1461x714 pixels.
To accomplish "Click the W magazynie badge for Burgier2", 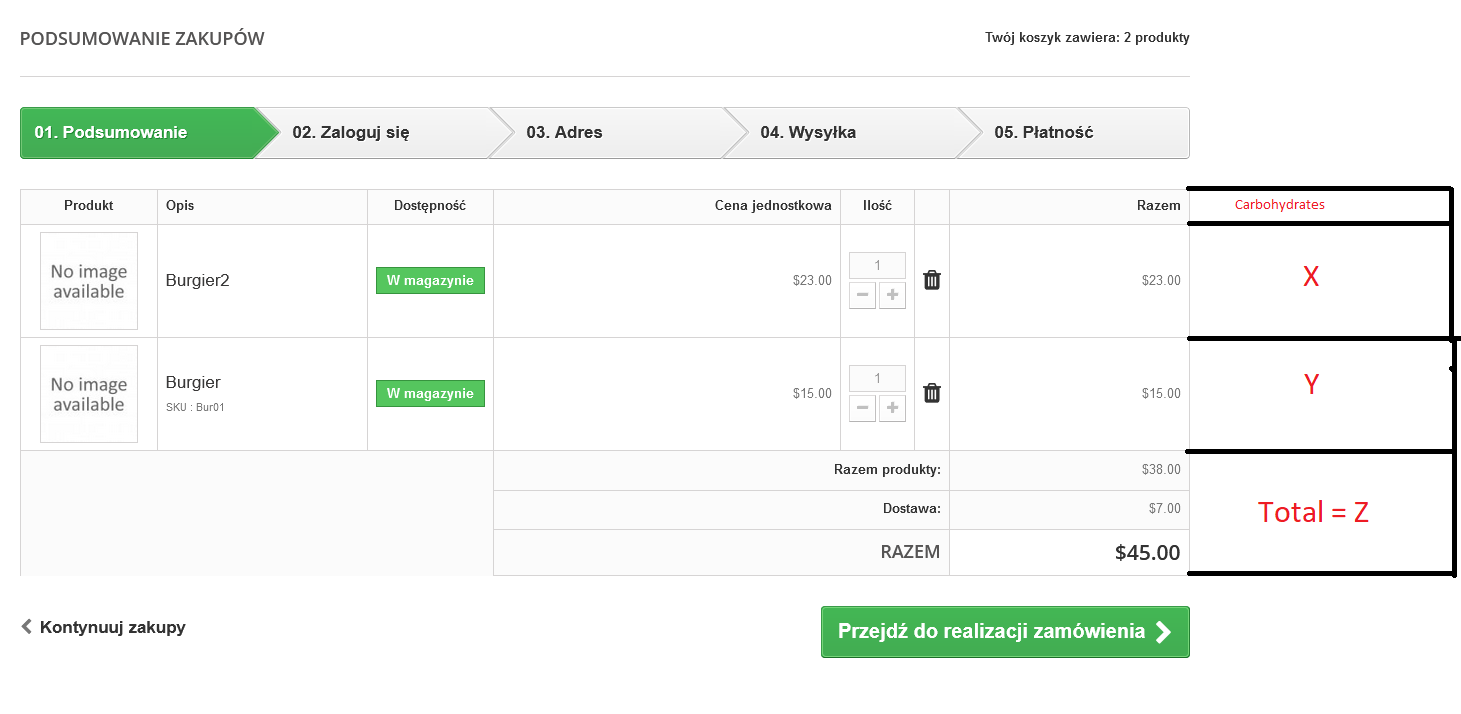I will tap(430, 281).
